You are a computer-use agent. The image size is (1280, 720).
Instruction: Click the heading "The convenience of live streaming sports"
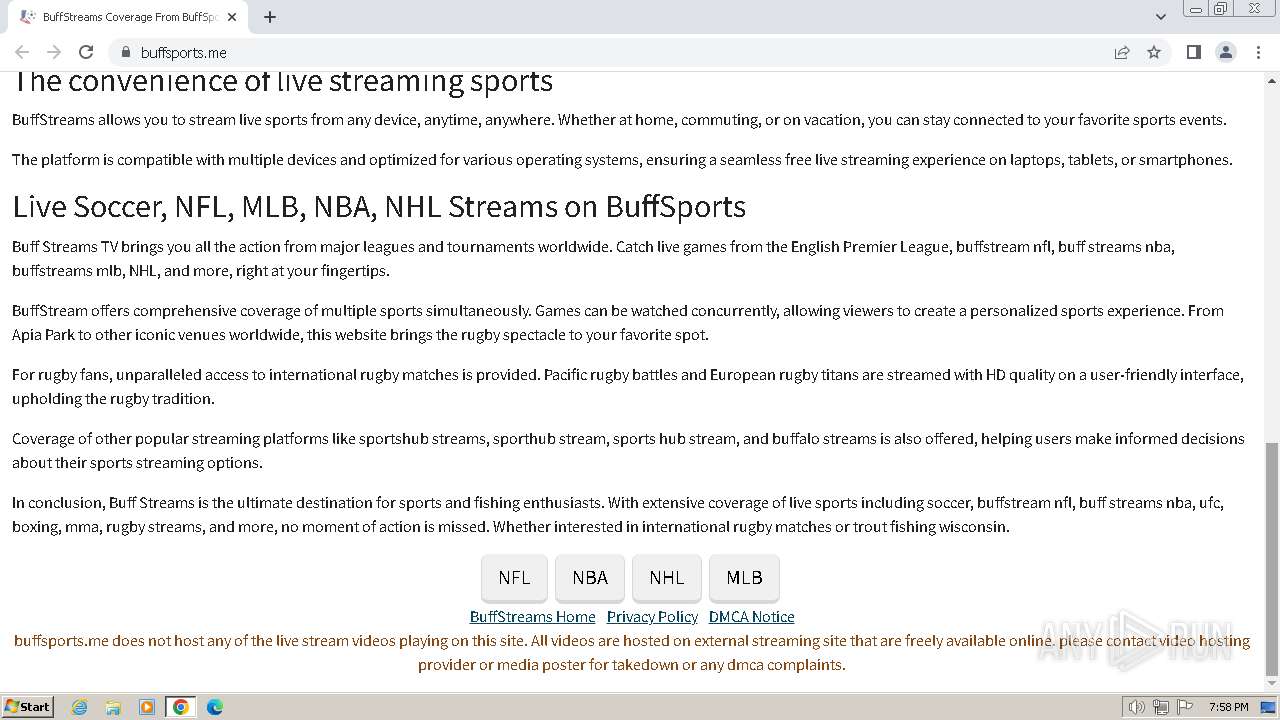[282, 82]
